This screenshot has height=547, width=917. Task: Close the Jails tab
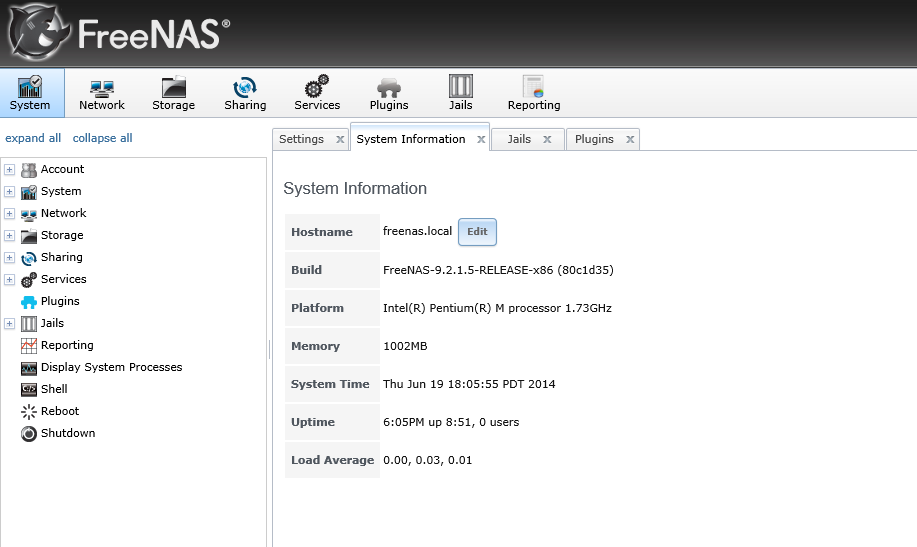[547, 139]
